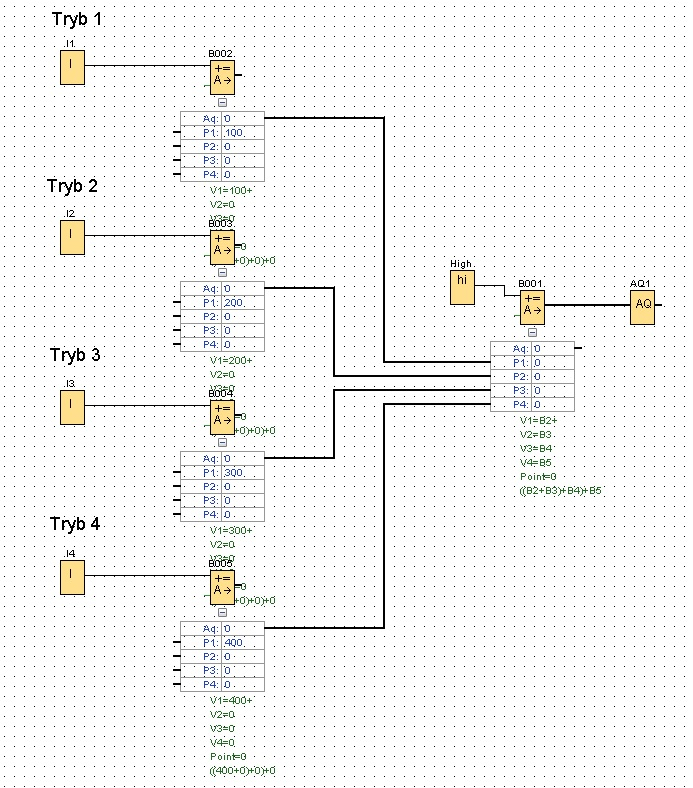Collapse the B005 parameter table
The image size is (693, 788).
tap(222, 612)
